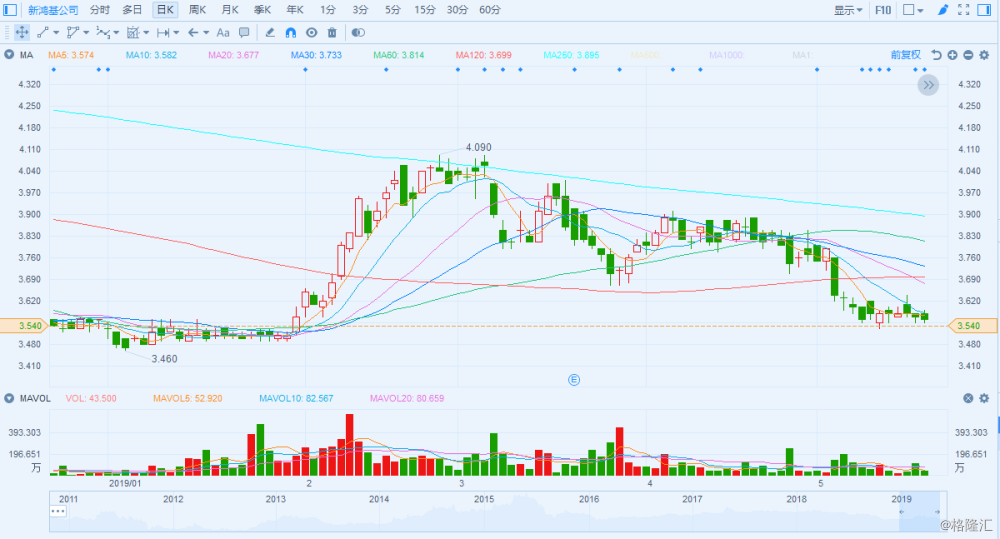The height and width of the screenshot is (539, 1000).
Task: Select the Aa text annotation tool
Action: click(223, 33)
